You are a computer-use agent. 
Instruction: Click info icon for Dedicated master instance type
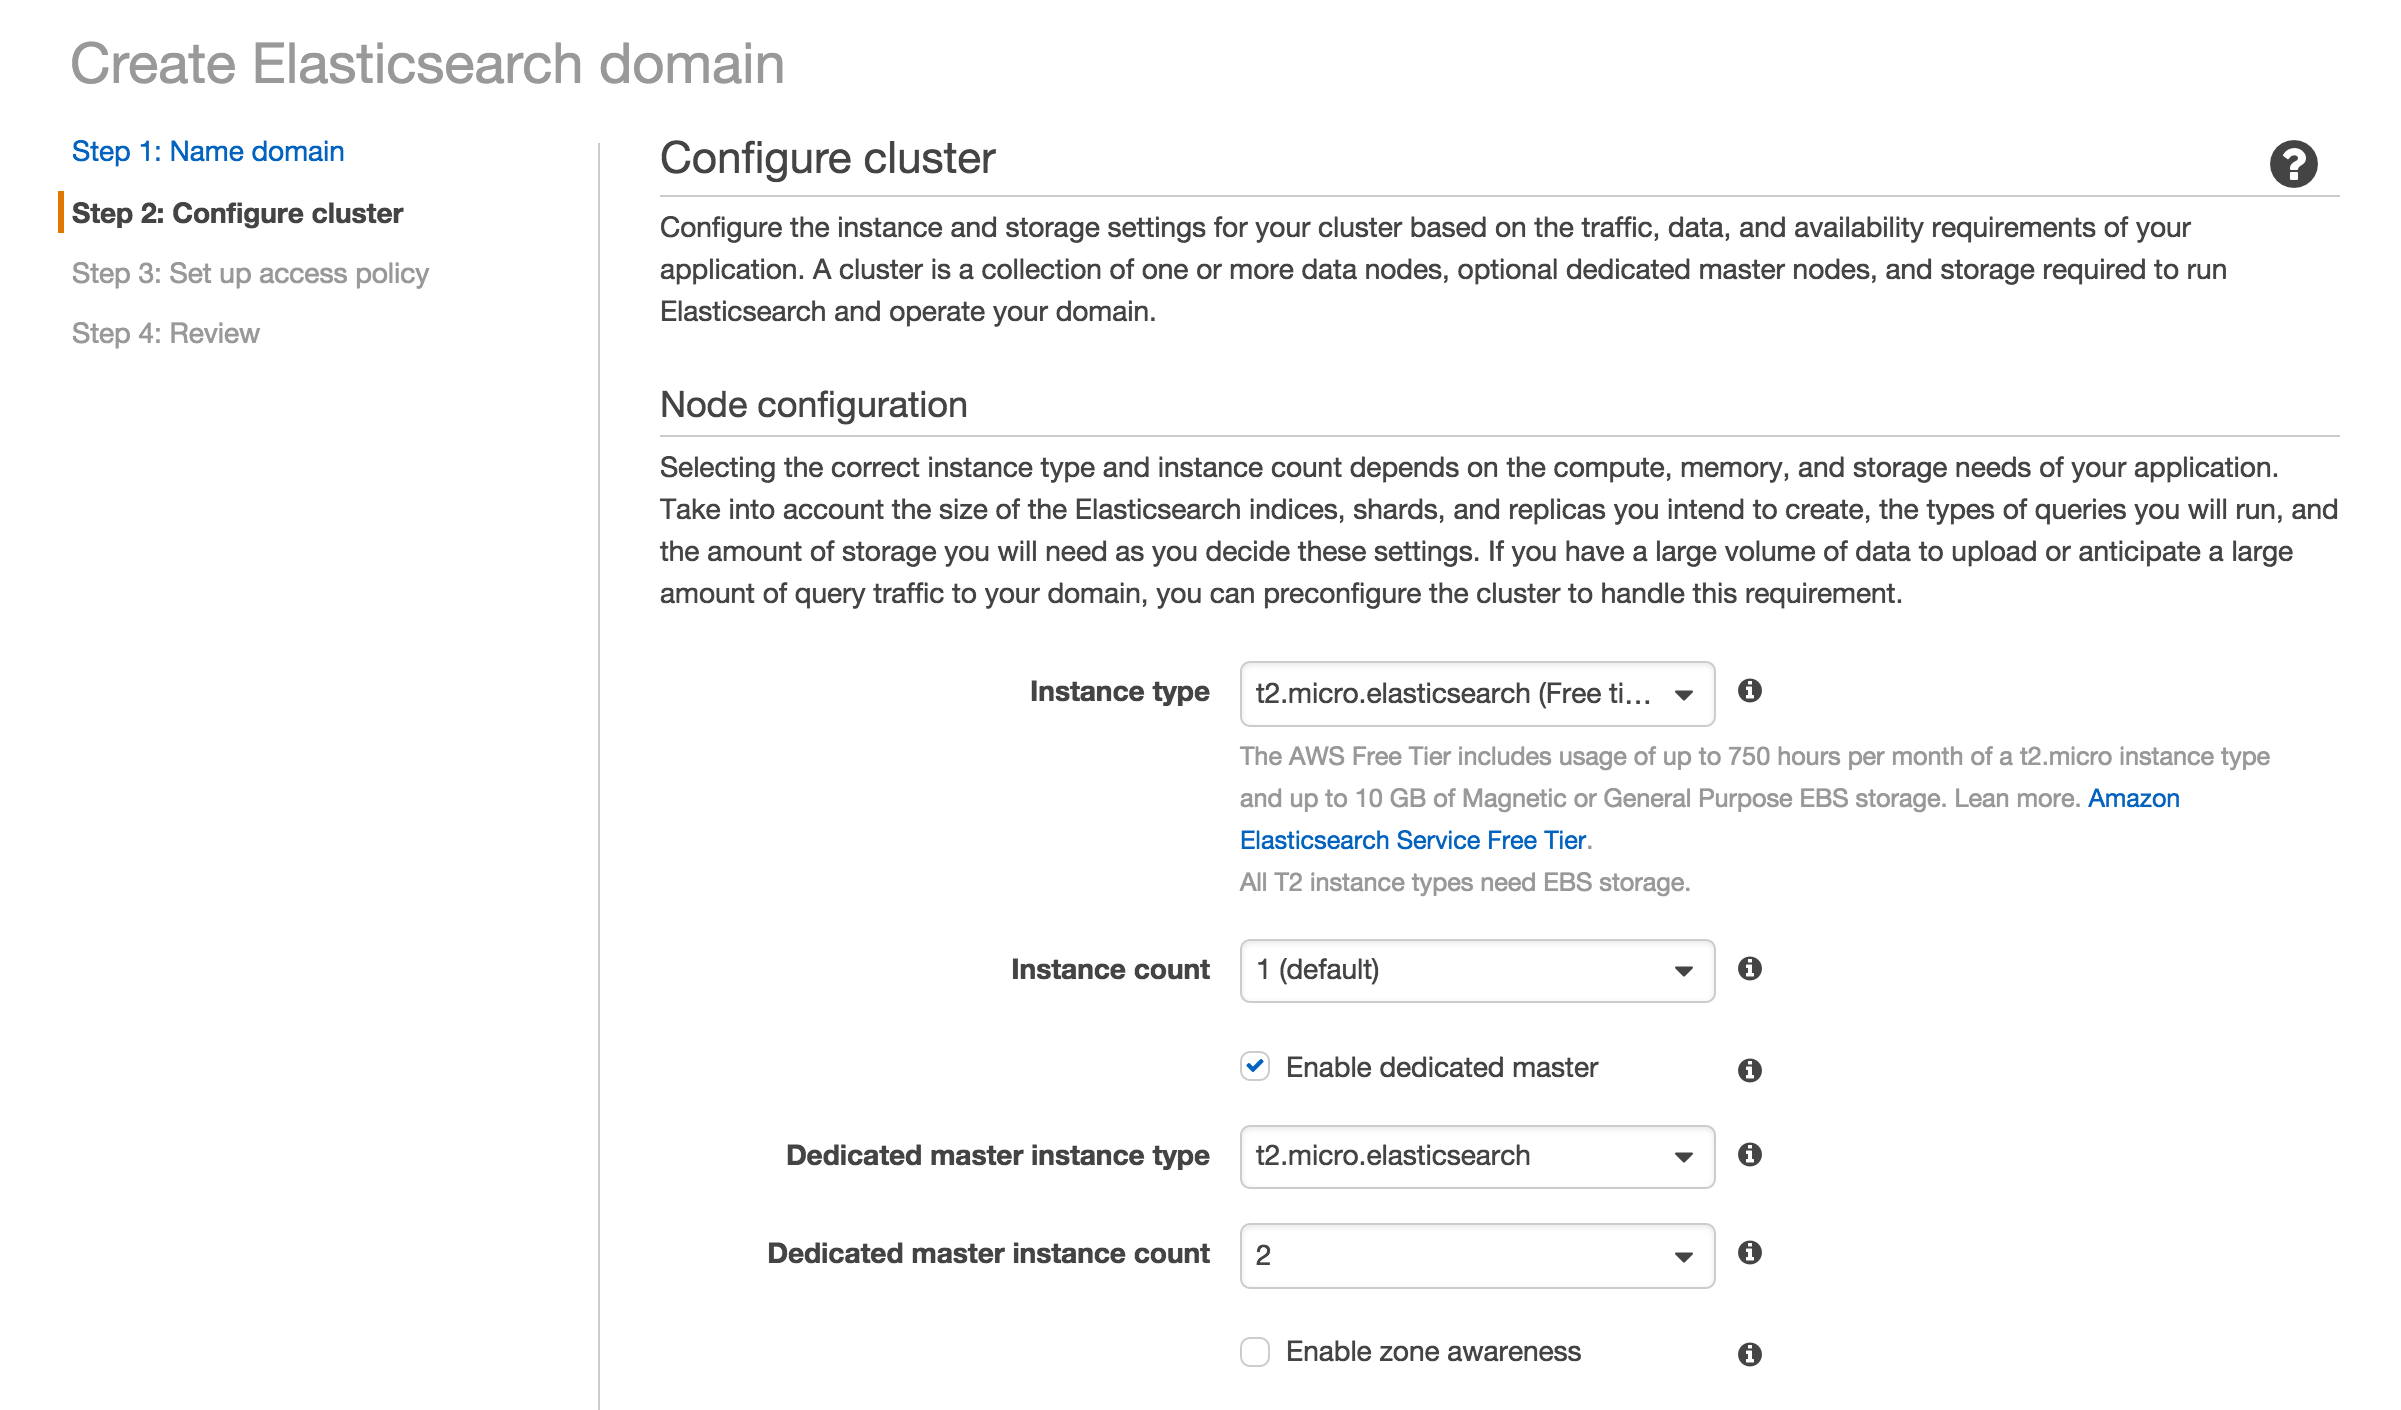pyautogui.click(x=1749, y=1155)
